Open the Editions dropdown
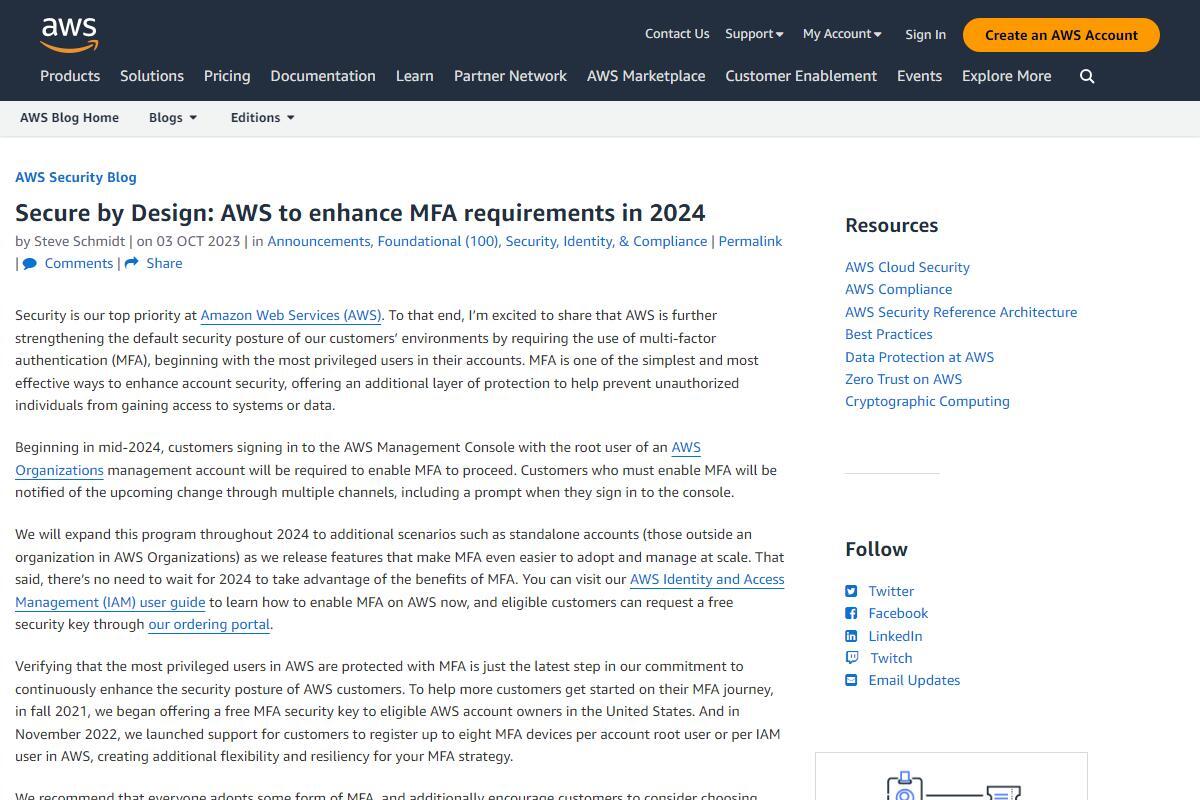 (263, 118)
